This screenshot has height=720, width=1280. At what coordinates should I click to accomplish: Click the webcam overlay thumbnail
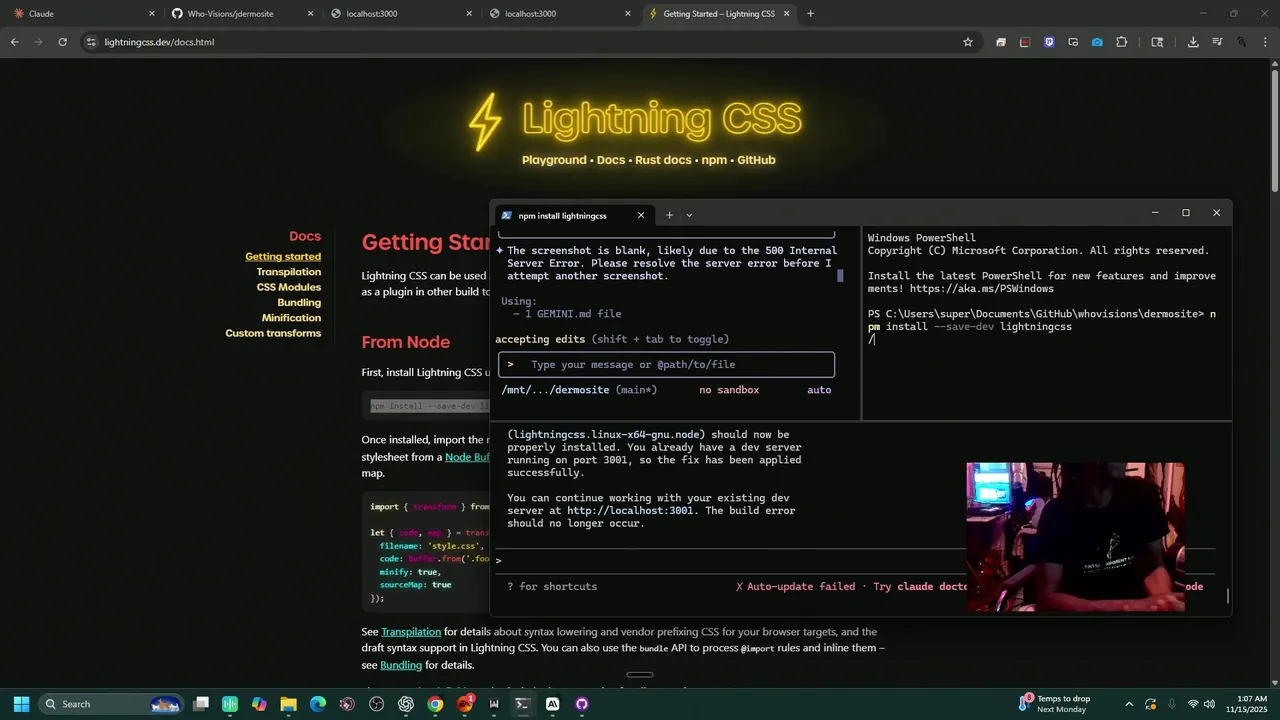pos(1075,537)
